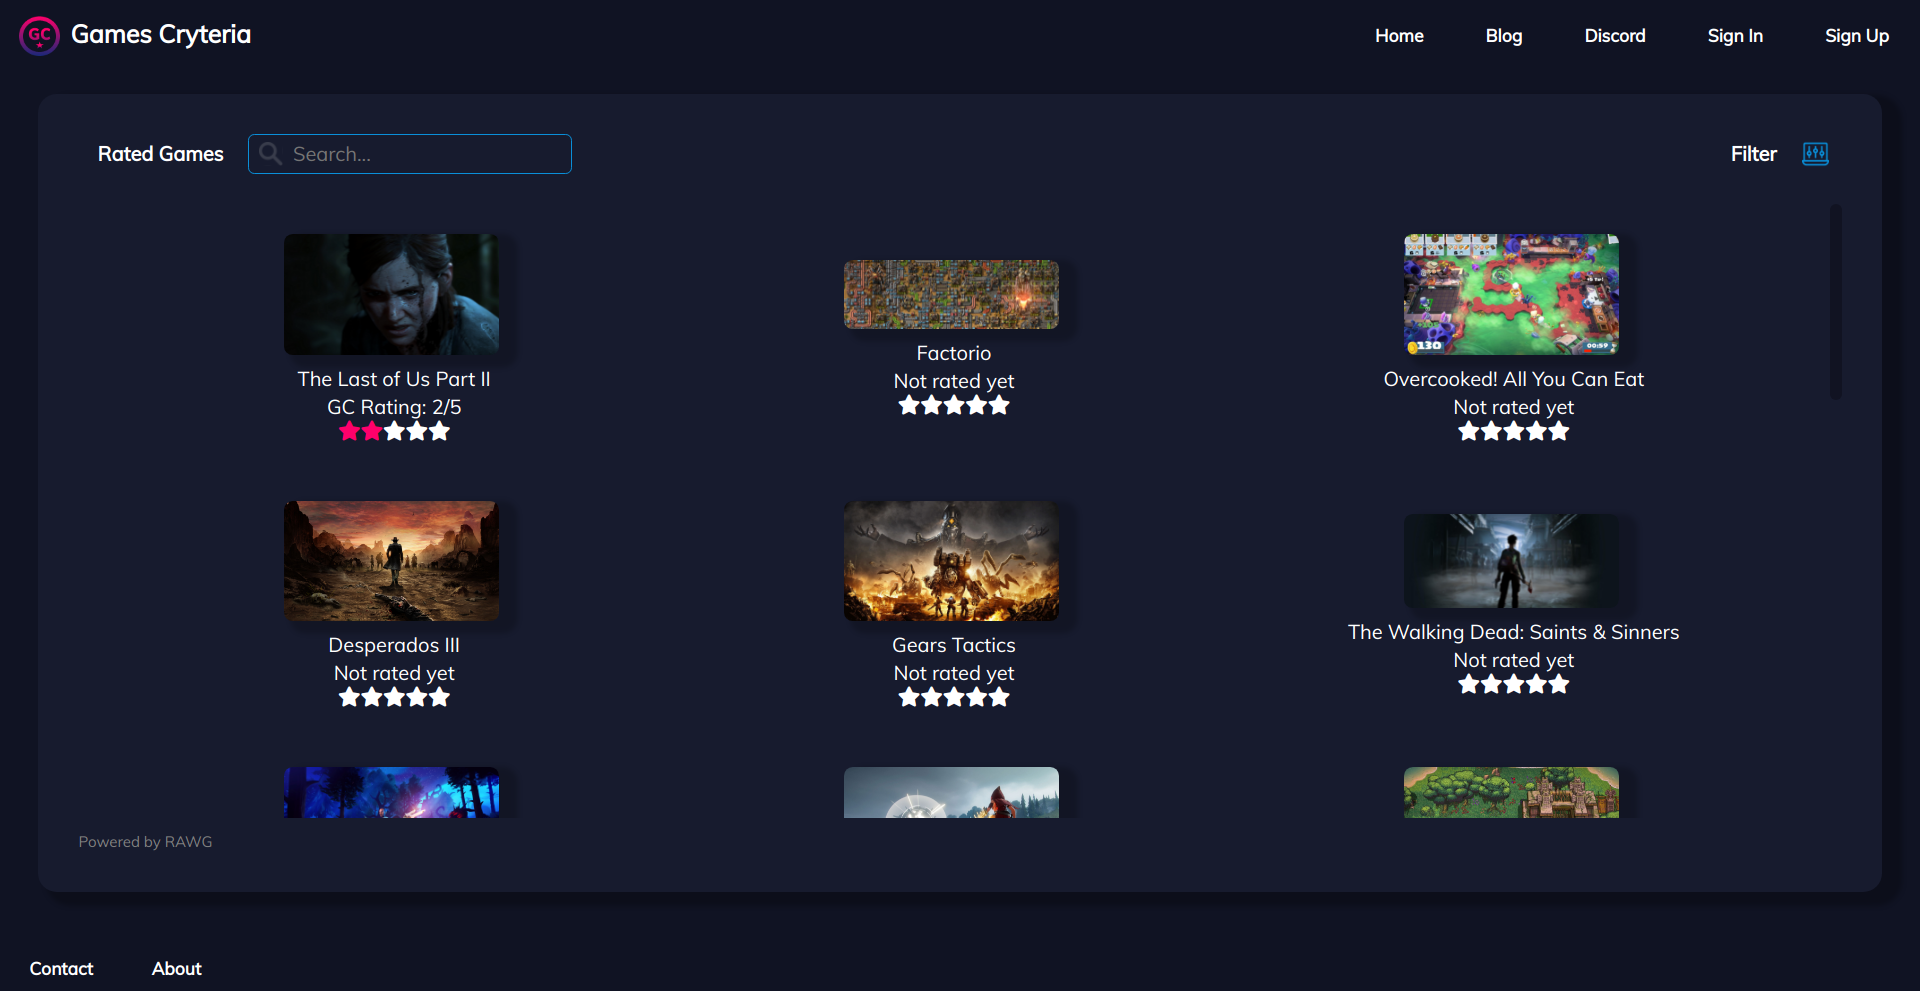Rate Overcooked! All You Can Eat one star
The height and width of the screenshot is (991, 1920).
(x=1469, y=432)
